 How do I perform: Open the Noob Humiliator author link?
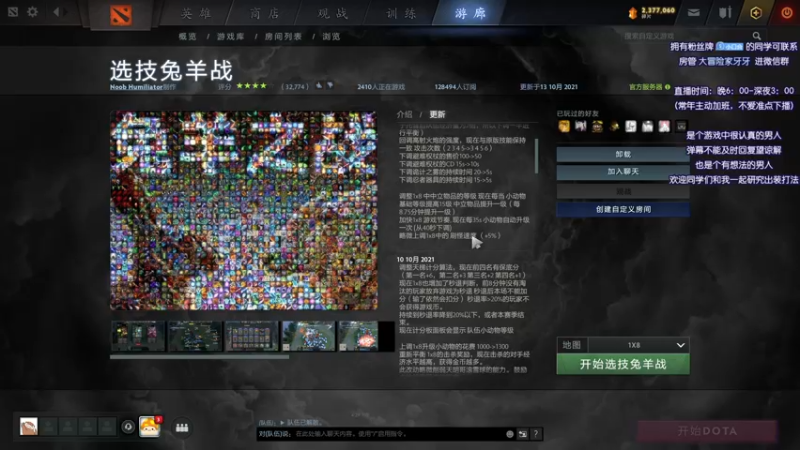[136, 87]
